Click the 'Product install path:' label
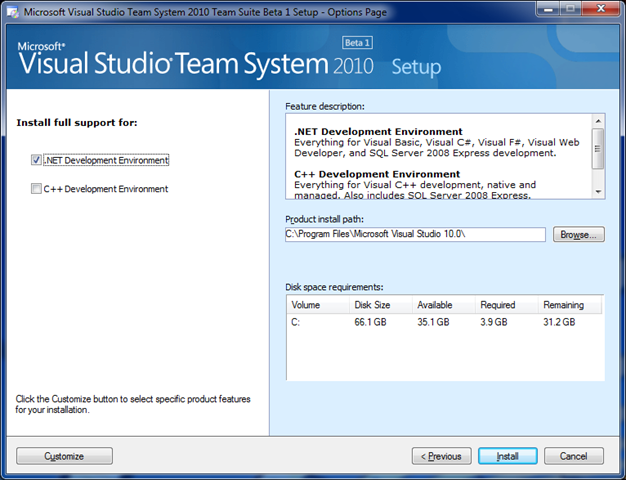The height and width of the screenshot is (480, 626). (x=324, y=219)
